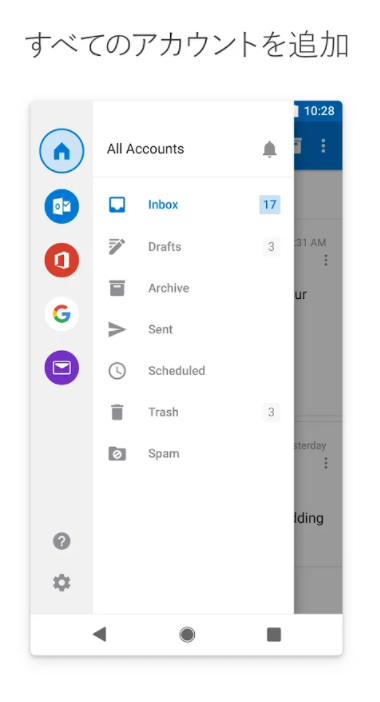Open the toolbar overflow three-dot menu
The image size is (380, 702).
323,146
